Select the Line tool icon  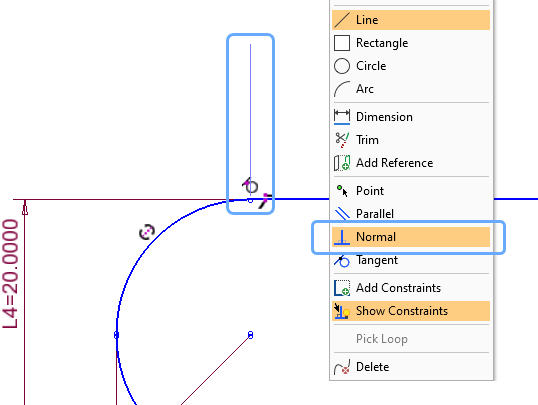[x=342, y=20]
